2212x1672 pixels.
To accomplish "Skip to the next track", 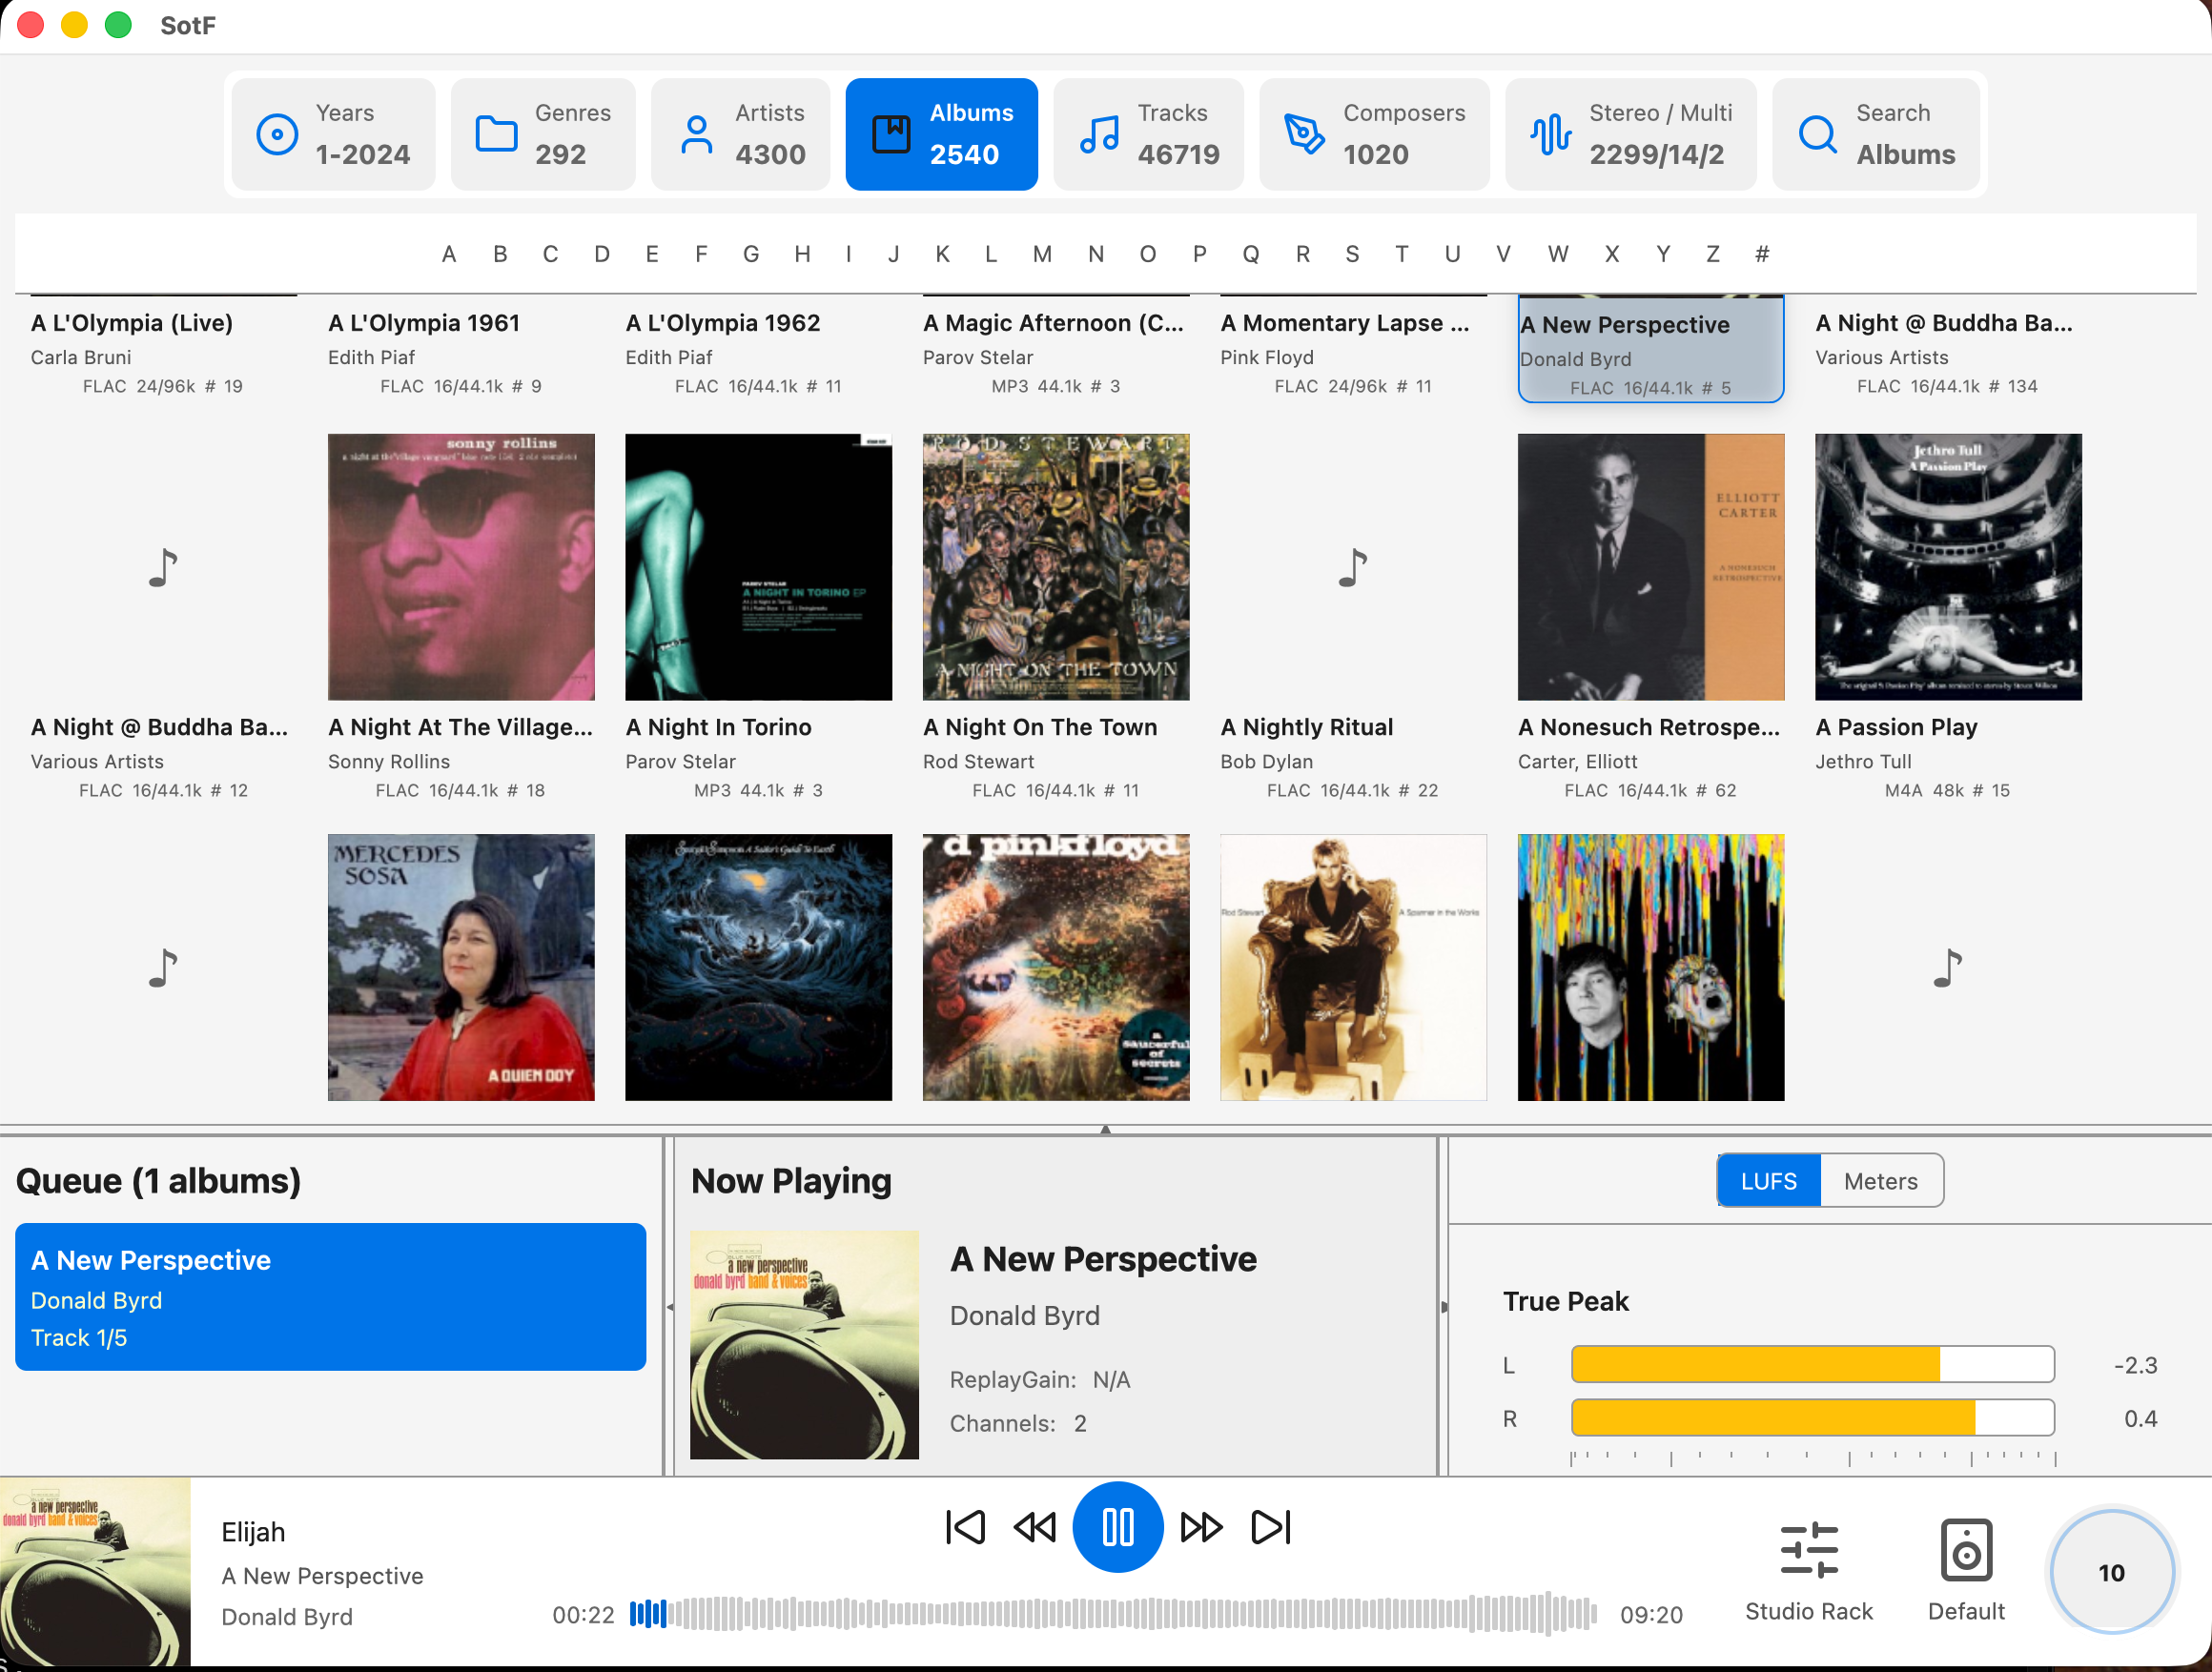I will 1269,1527.
